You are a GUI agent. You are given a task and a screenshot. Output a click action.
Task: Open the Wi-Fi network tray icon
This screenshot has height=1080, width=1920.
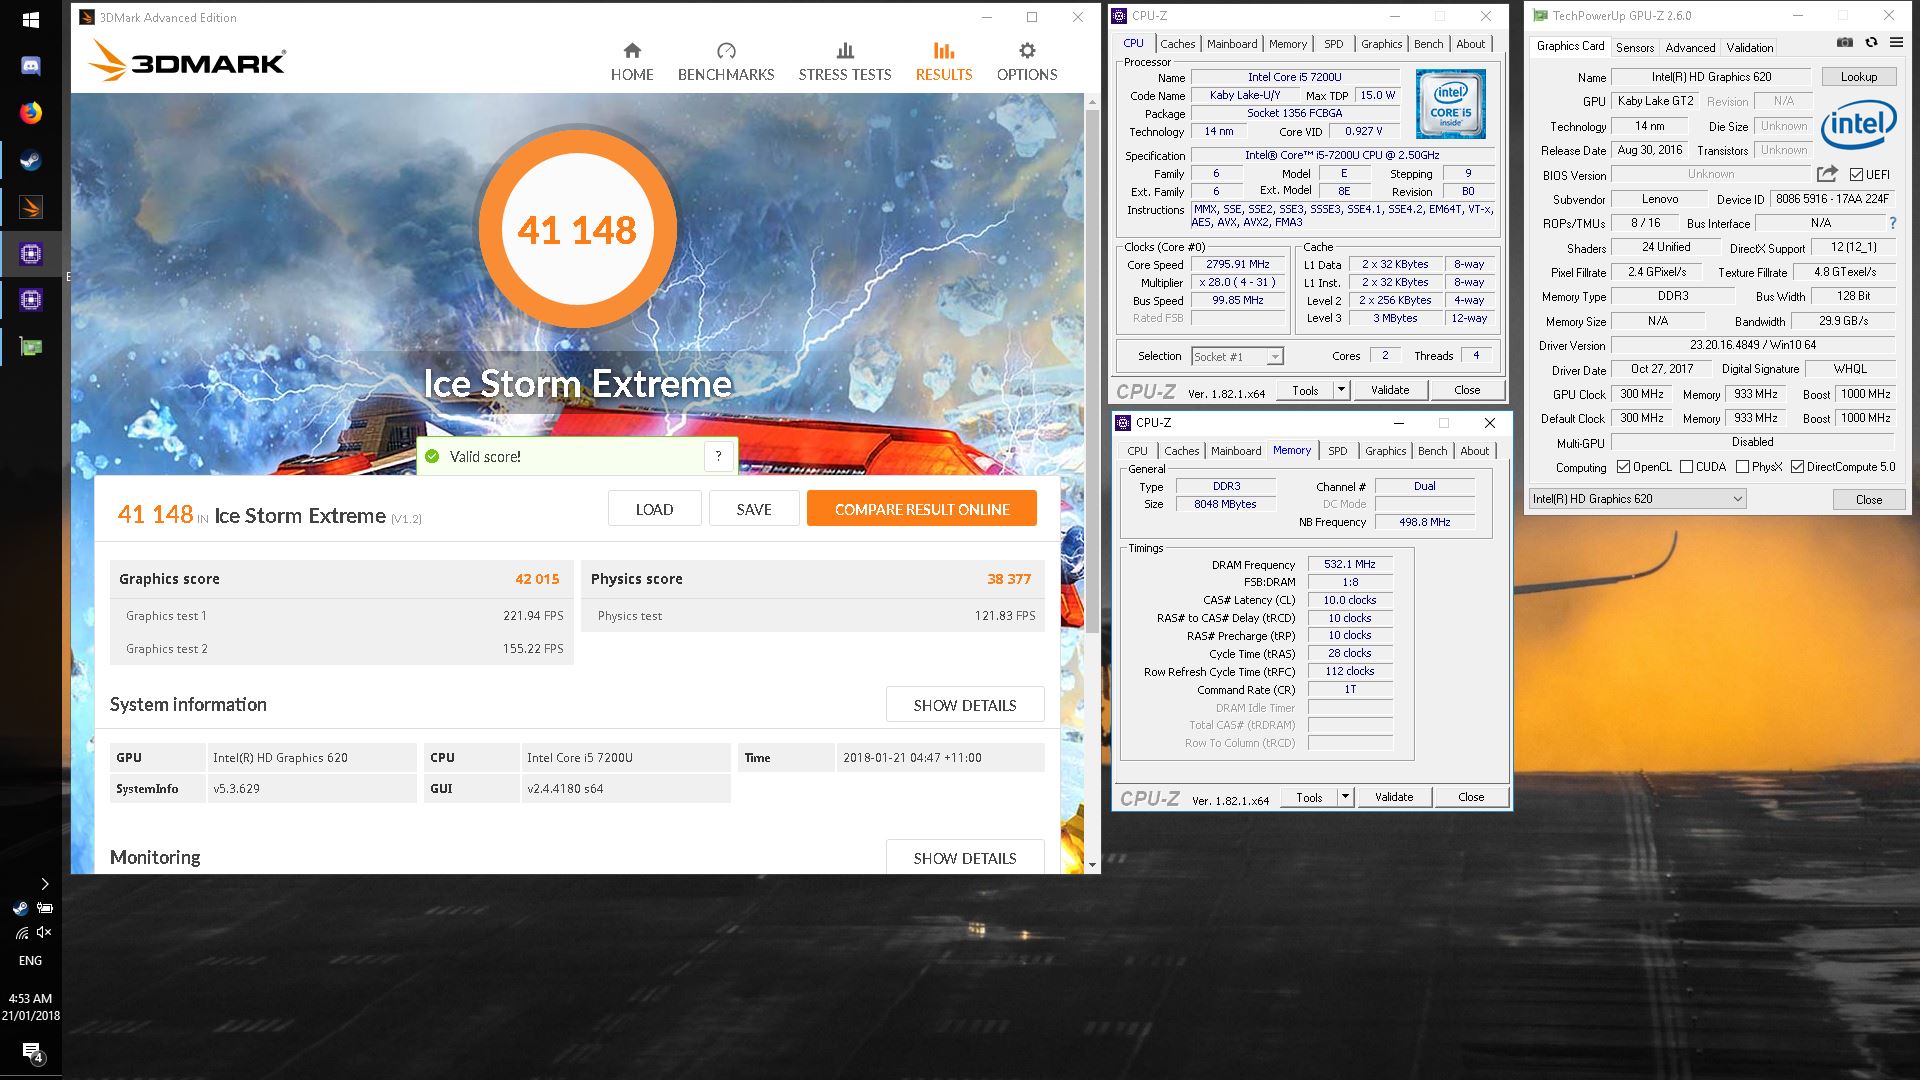(x=20, y=932)
